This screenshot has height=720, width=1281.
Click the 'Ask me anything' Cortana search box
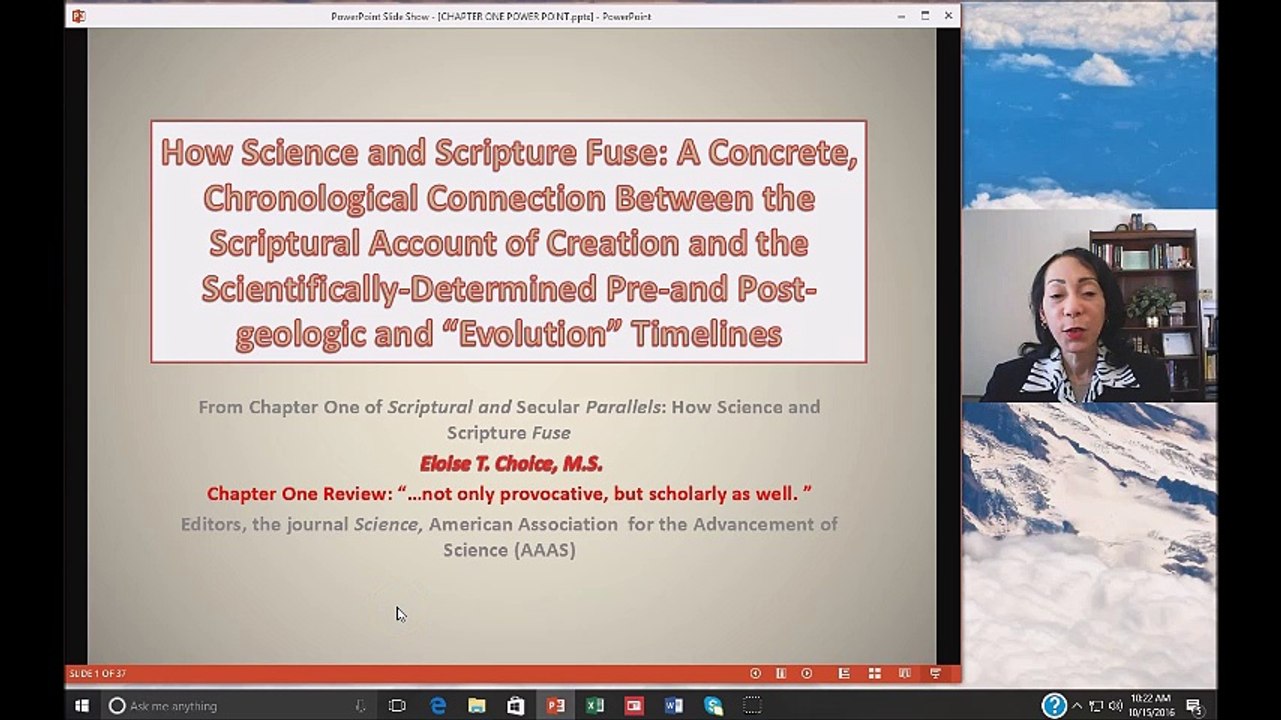tap(237, 705)
